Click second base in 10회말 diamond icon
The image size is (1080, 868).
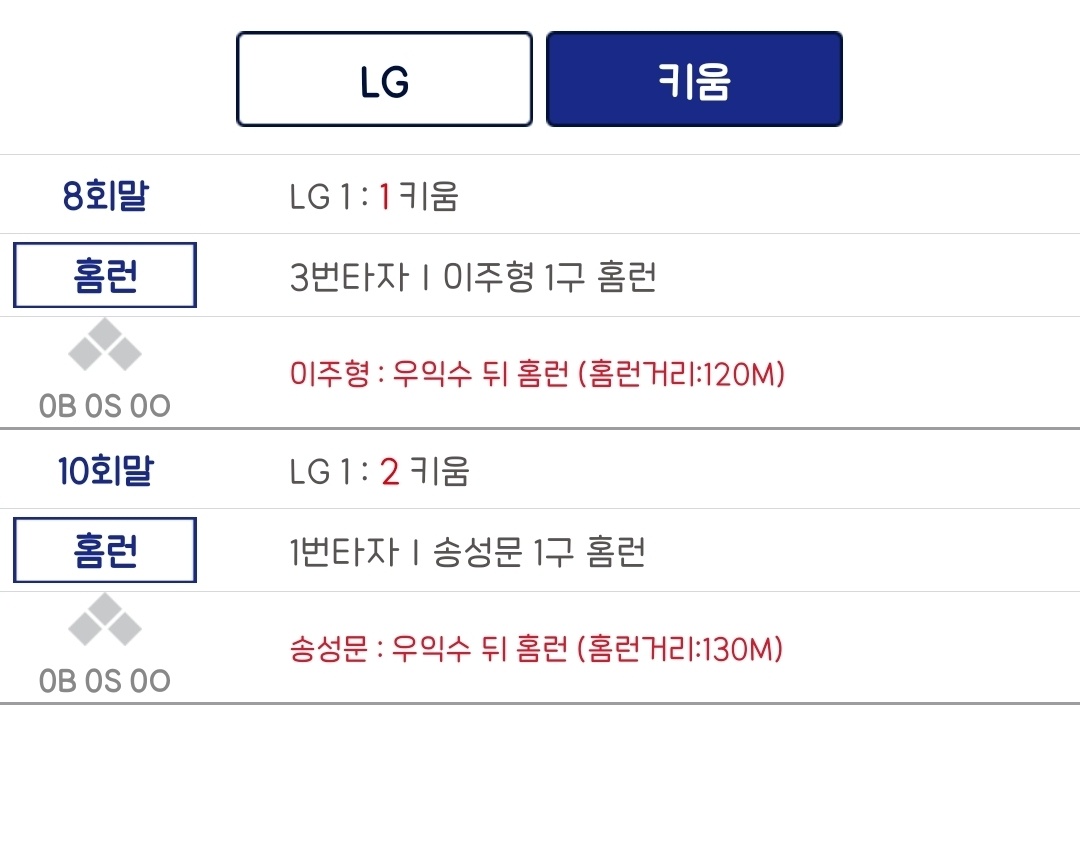(105, 609)
